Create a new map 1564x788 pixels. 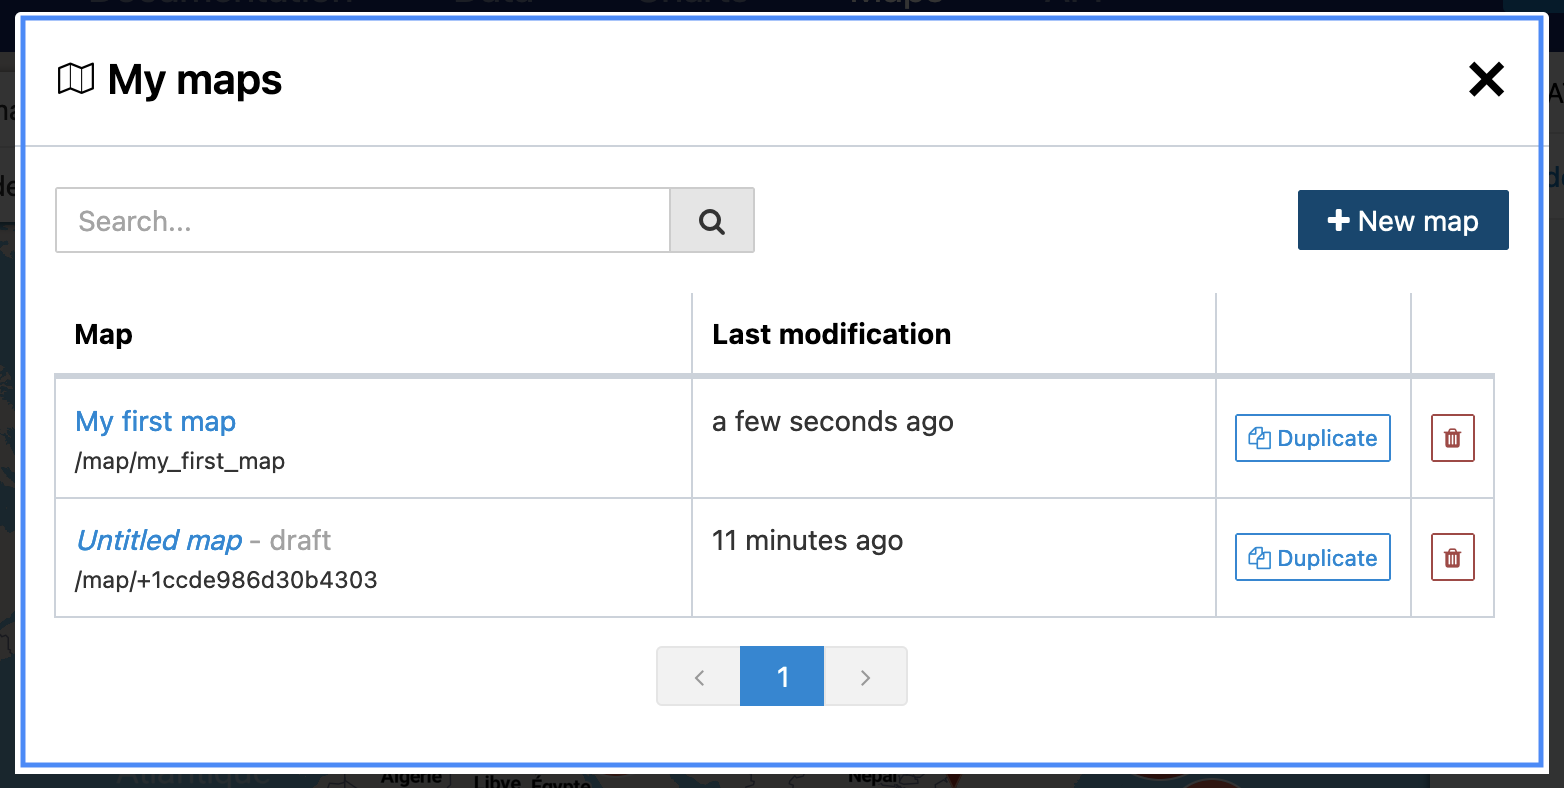[x=1402, y=221]
